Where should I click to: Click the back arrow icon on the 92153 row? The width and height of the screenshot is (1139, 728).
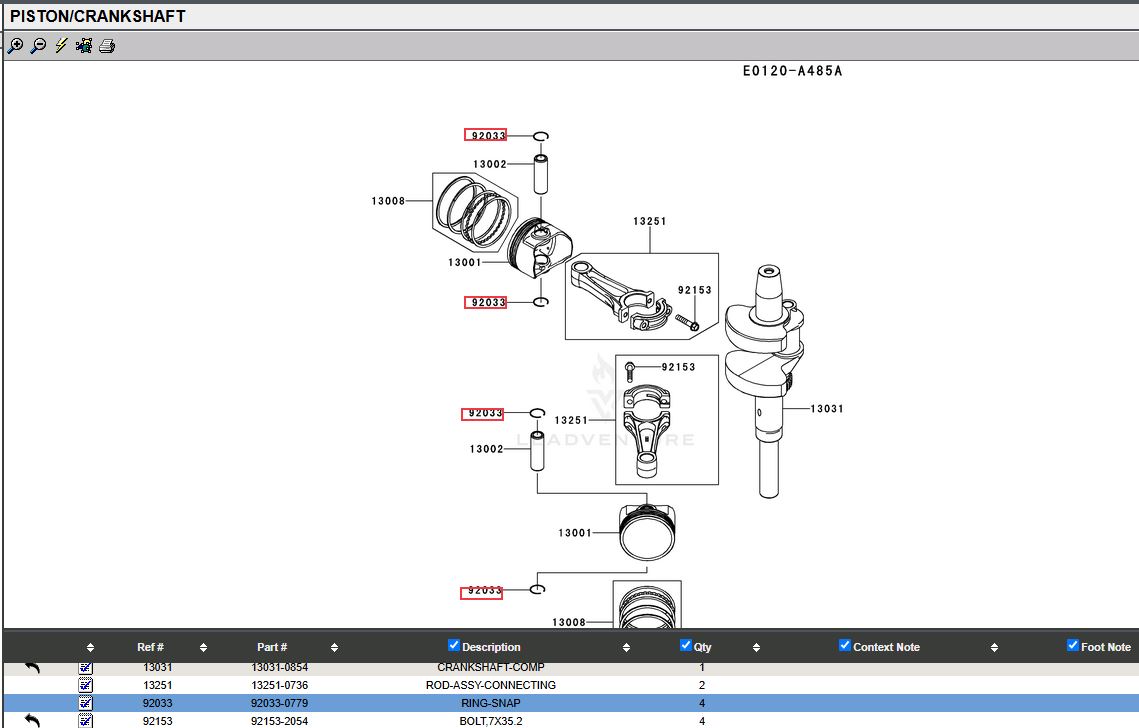coord(32,720)
